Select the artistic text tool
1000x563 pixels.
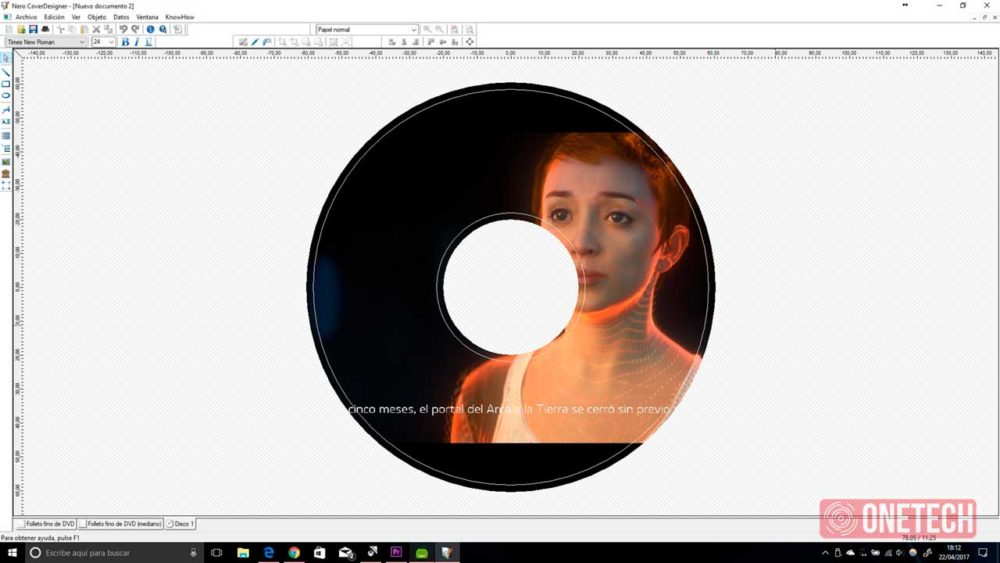click(6, 110)
